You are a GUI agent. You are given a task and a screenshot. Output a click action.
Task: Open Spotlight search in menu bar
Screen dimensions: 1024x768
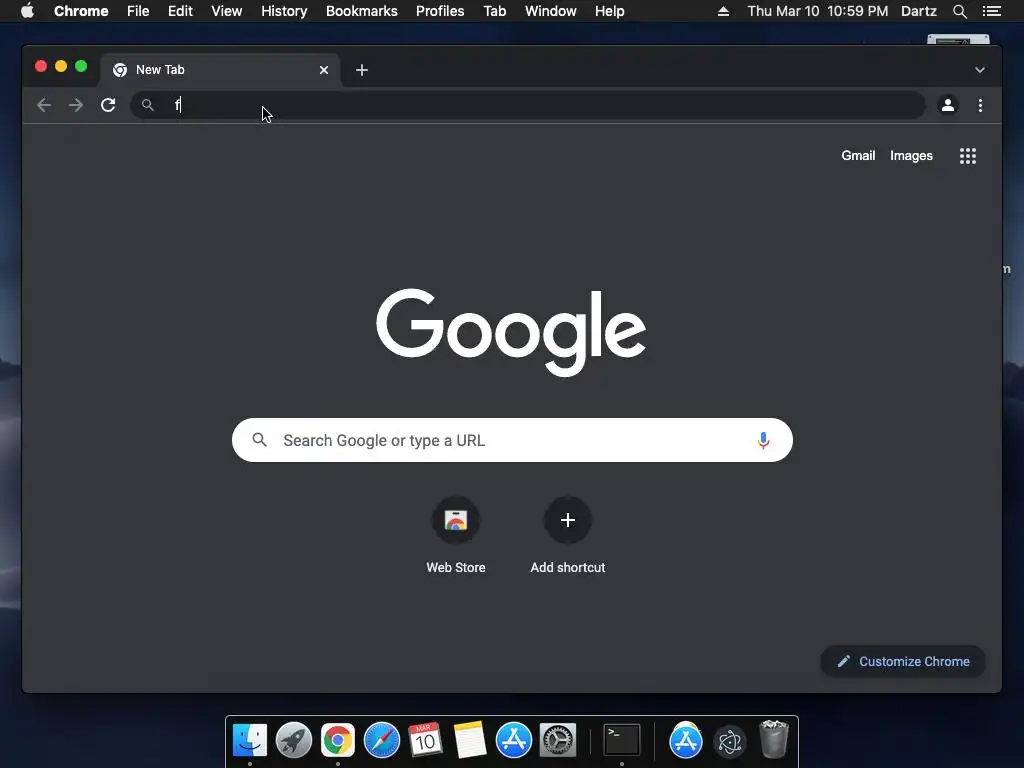click(959, 11)
